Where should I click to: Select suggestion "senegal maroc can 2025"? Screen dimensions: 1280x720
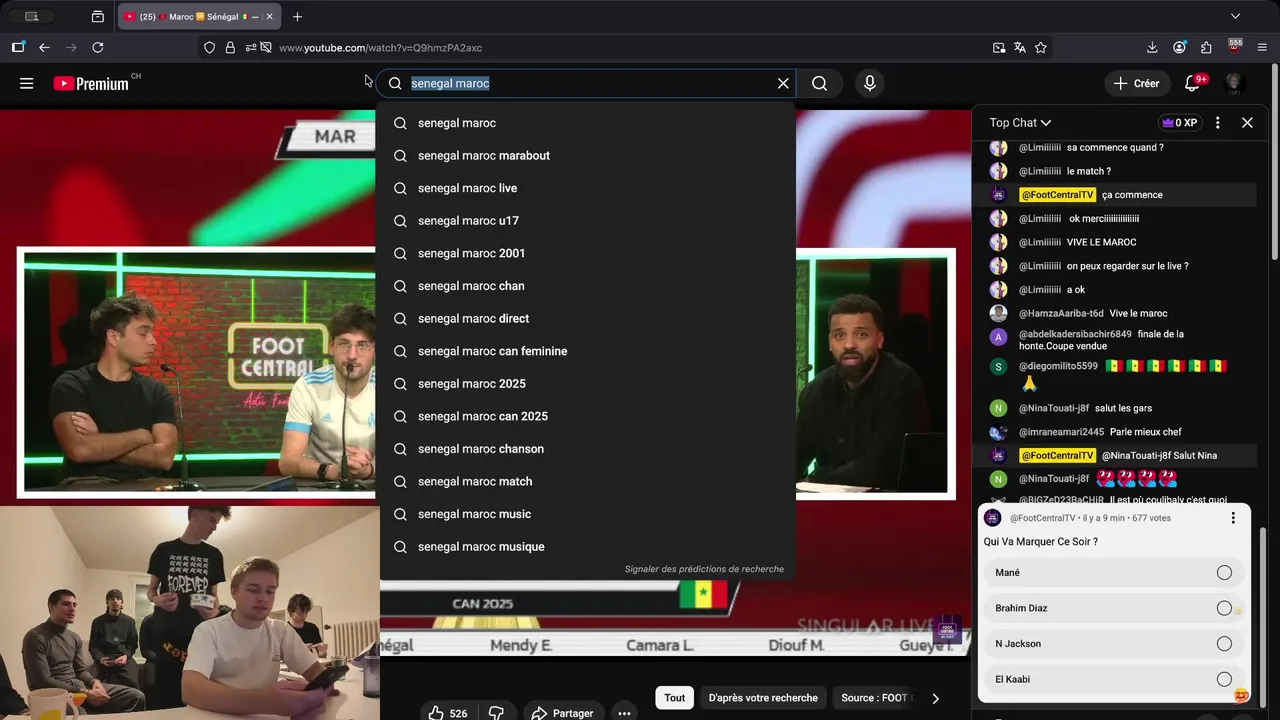click(x=587, y=416)
